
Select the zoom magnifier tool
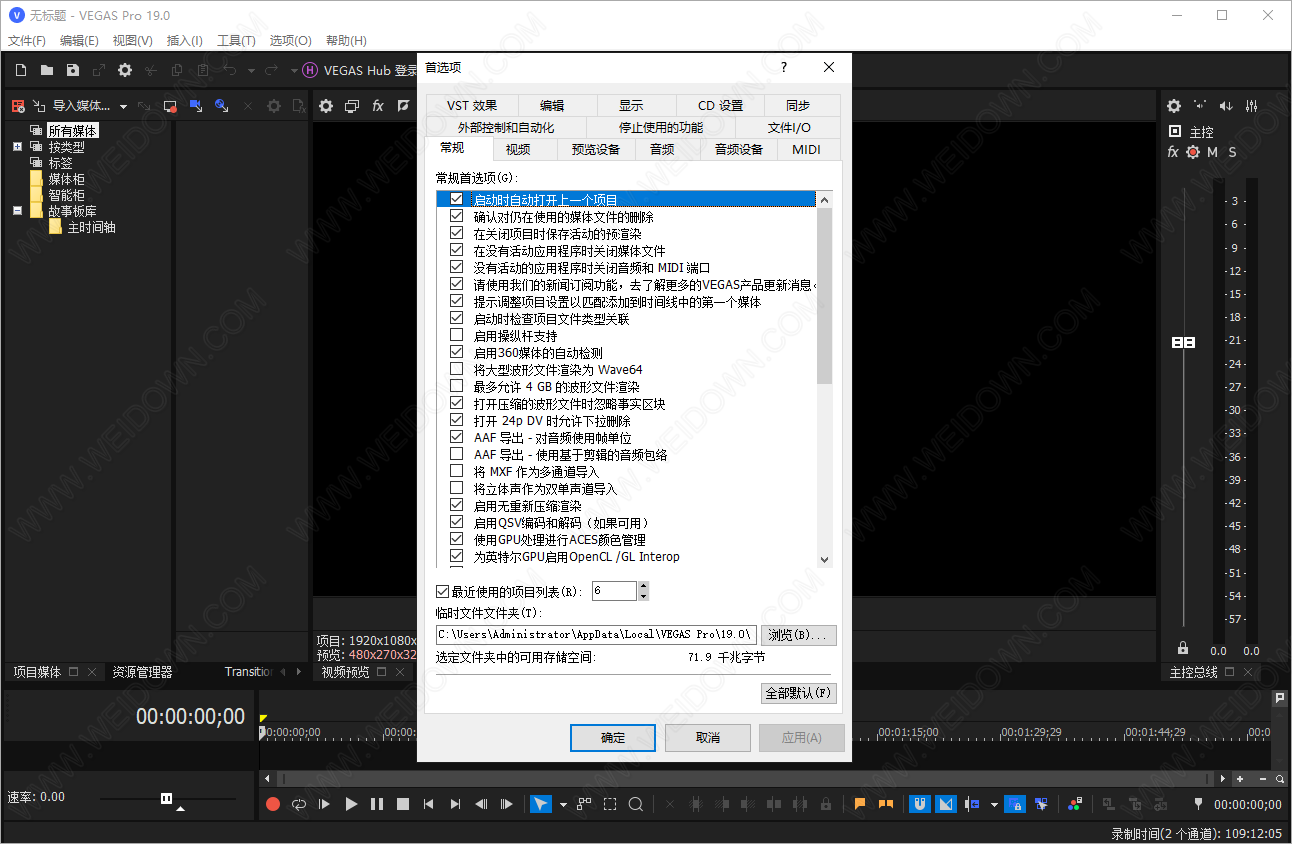636,804
